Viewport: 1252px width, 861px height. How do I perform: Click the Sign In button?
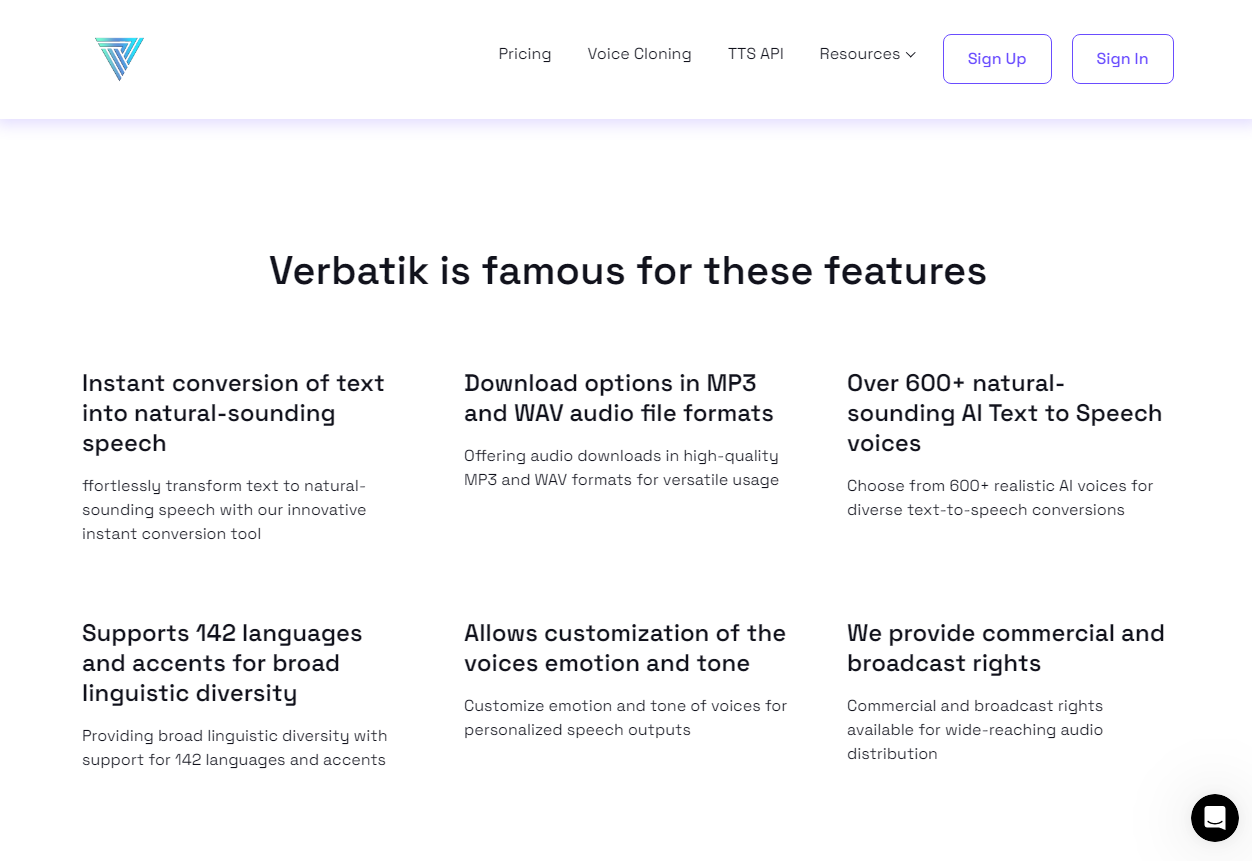pos(1122,59)
